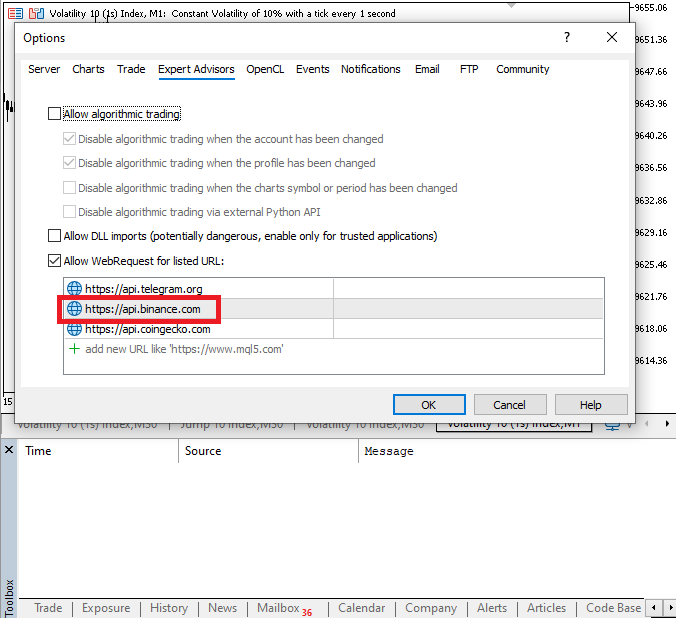Open the Toolbox Trade tab
Viewport: 676px width, 618px height.
[48, 608]
